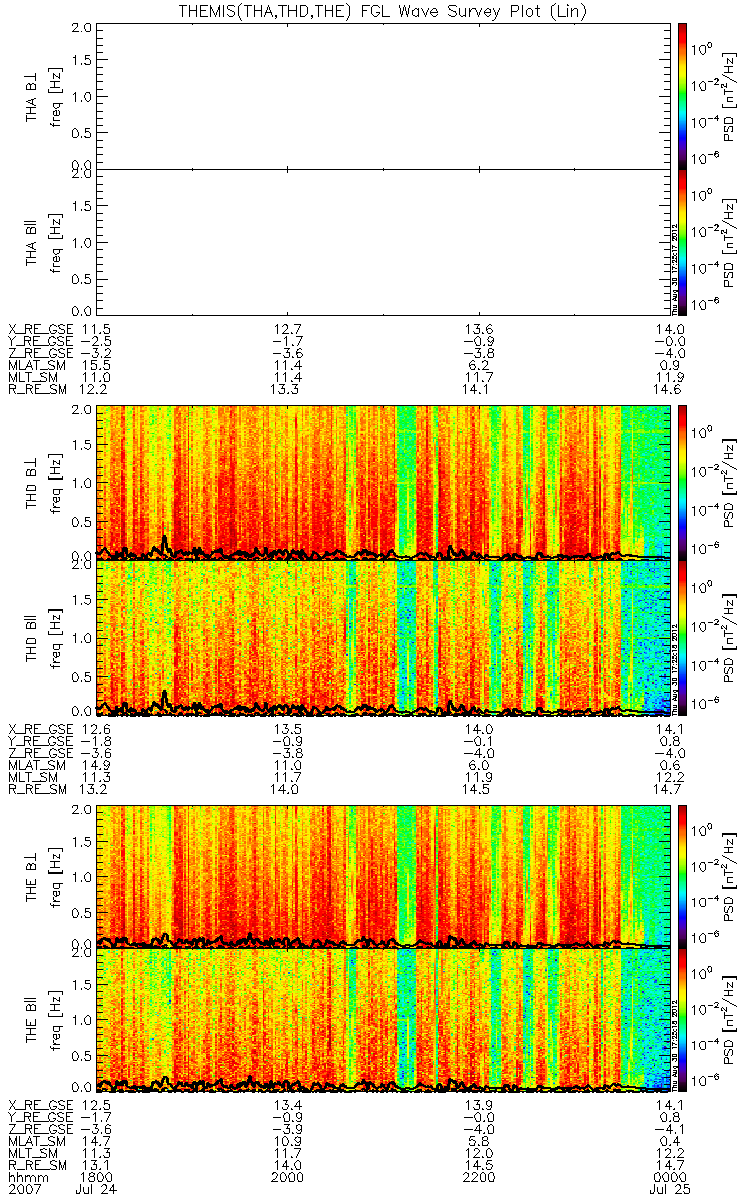Click the 'THD B⊥' vertical axis label
This screenshot has height=1200, width=750.
tap(32, 482)
